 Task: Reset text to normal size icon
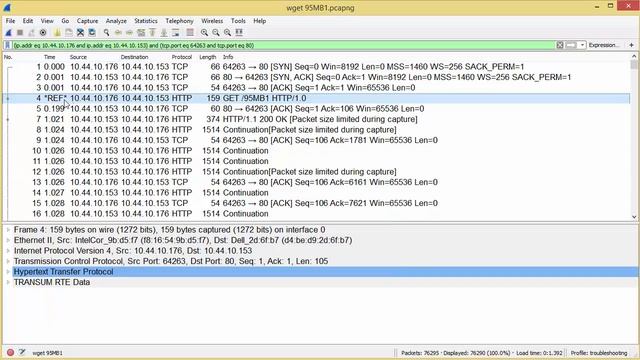(227, 33)
